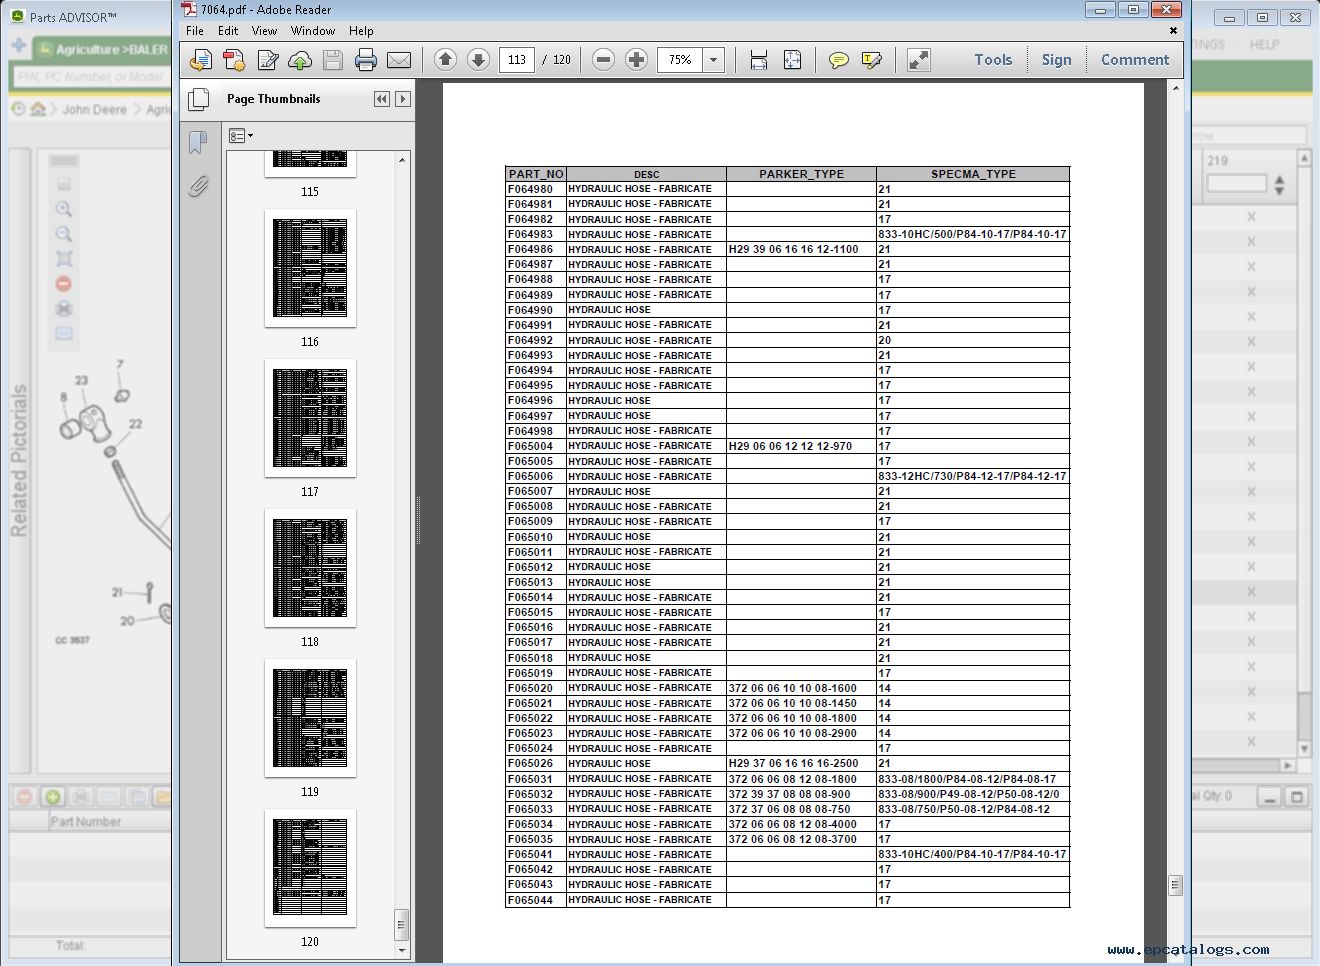
Task: Open the Comment pane
Action: 1134,60
